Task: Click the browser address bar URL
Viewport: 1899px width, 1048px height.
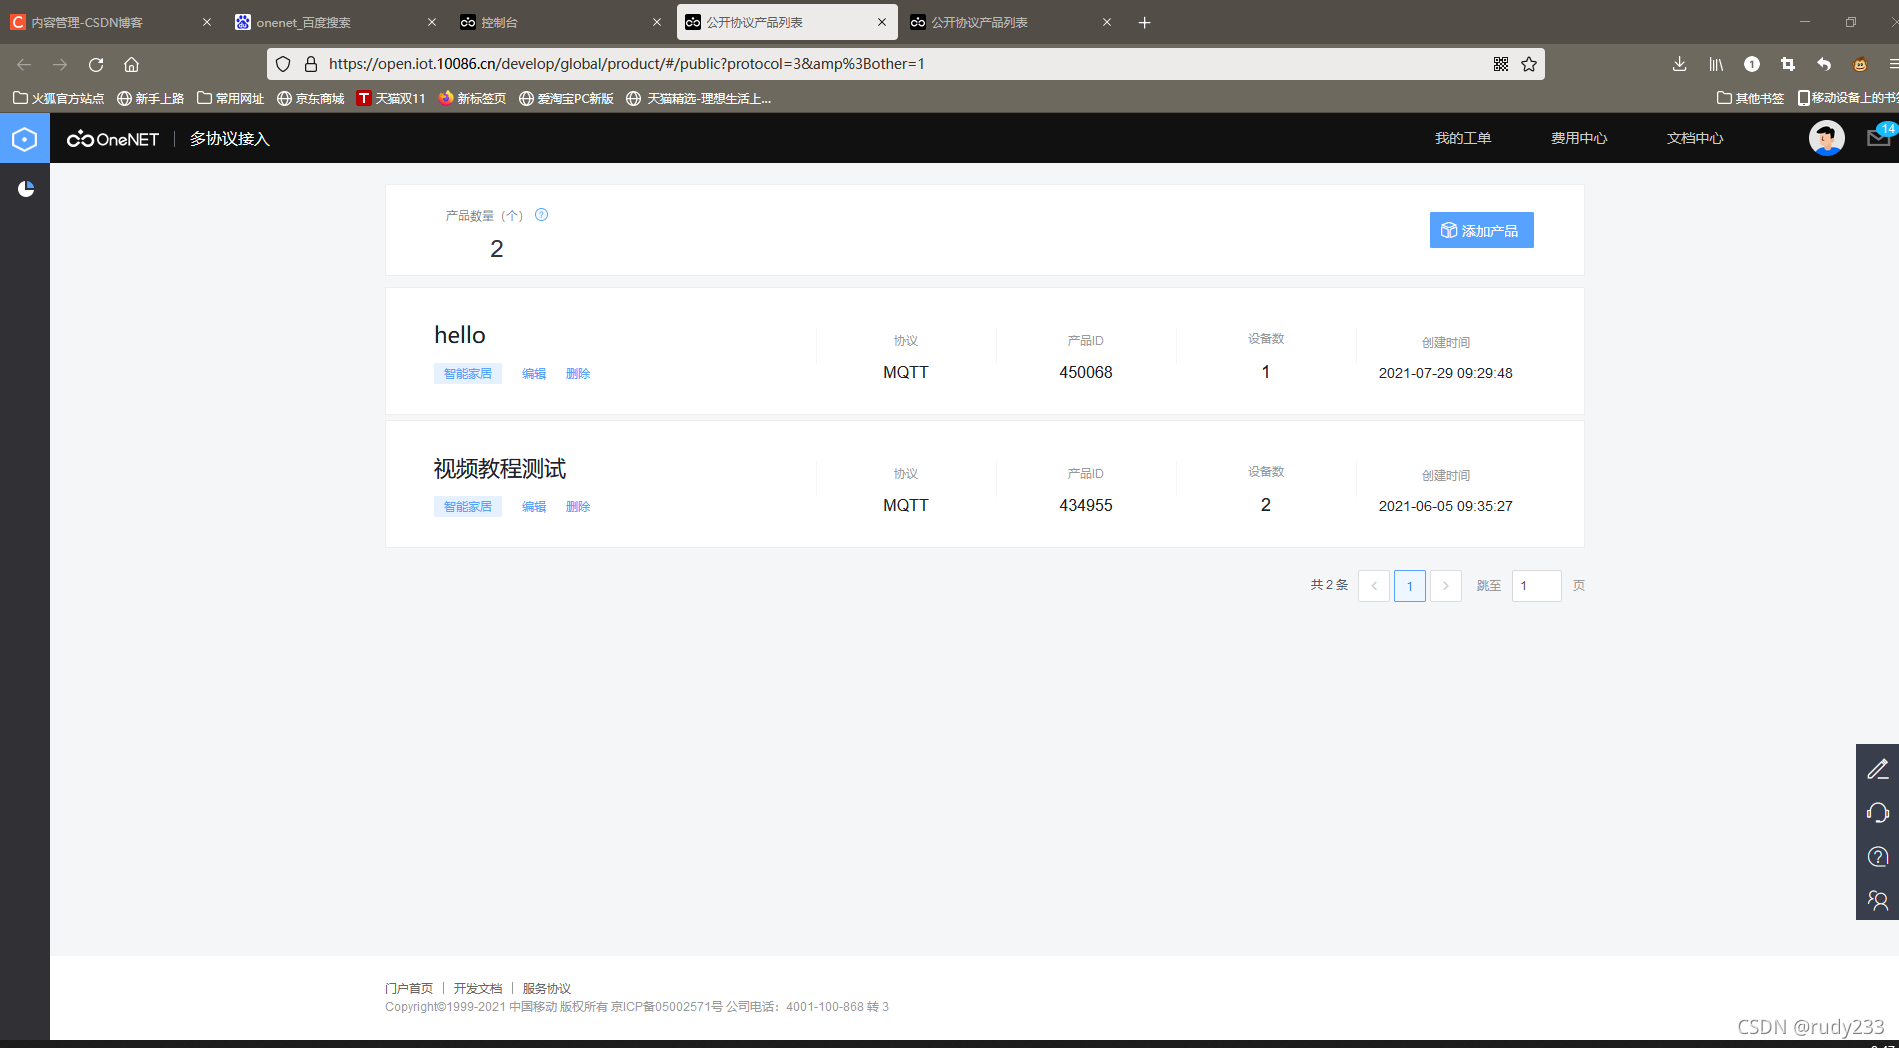Action: (627, 64)
